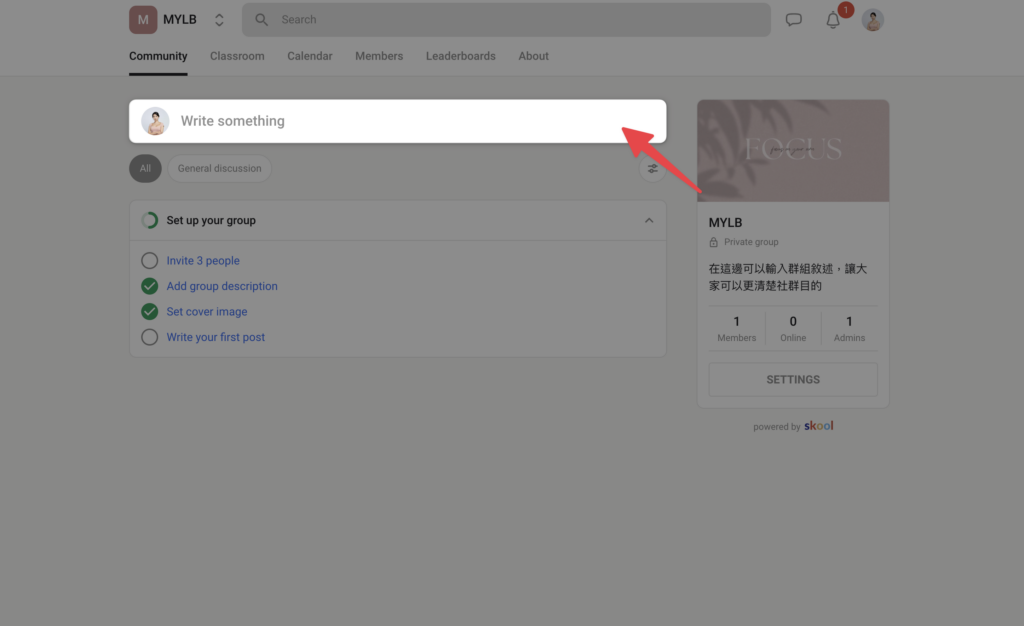Open the profile avatar menu in header
This screenshot has width=1024, height=626.
872,20
